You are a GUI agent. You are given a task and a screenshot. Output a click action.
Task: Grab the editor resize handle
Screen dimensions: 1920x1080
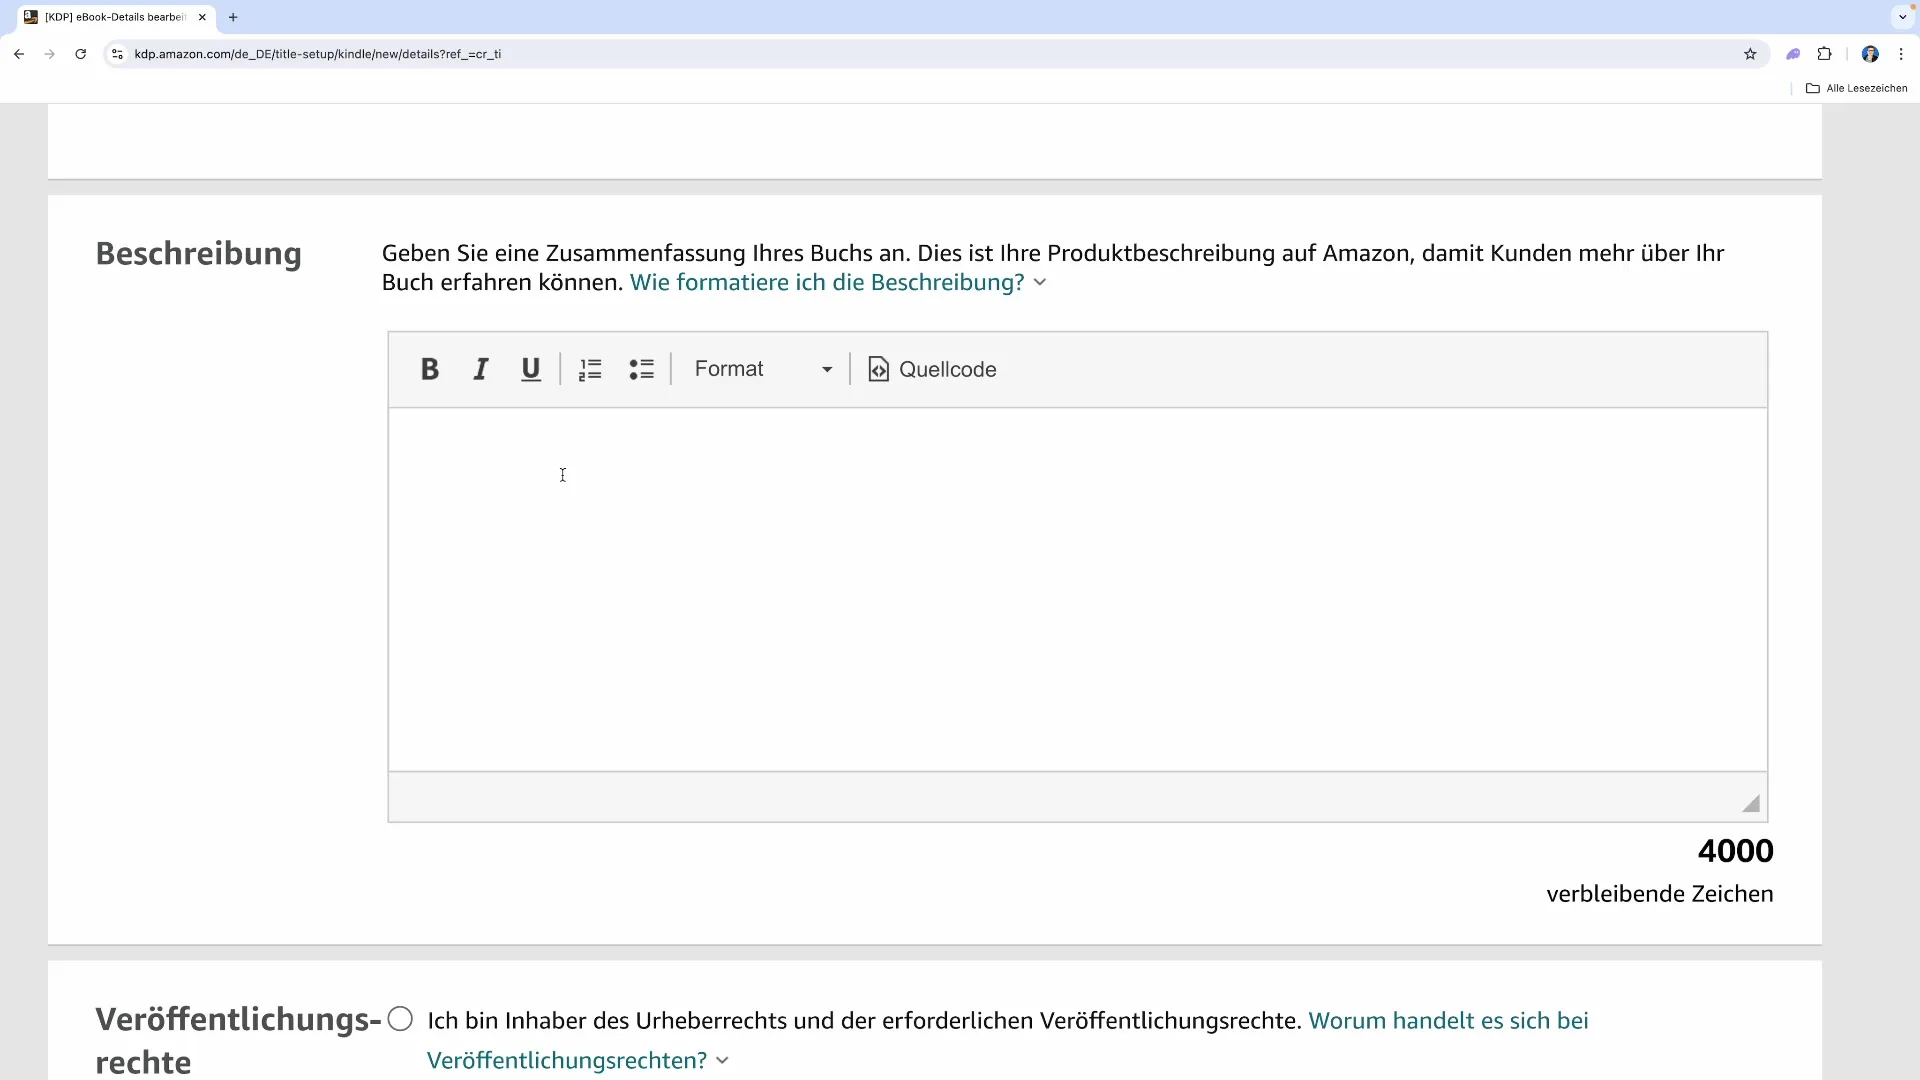pos(1750,803)
